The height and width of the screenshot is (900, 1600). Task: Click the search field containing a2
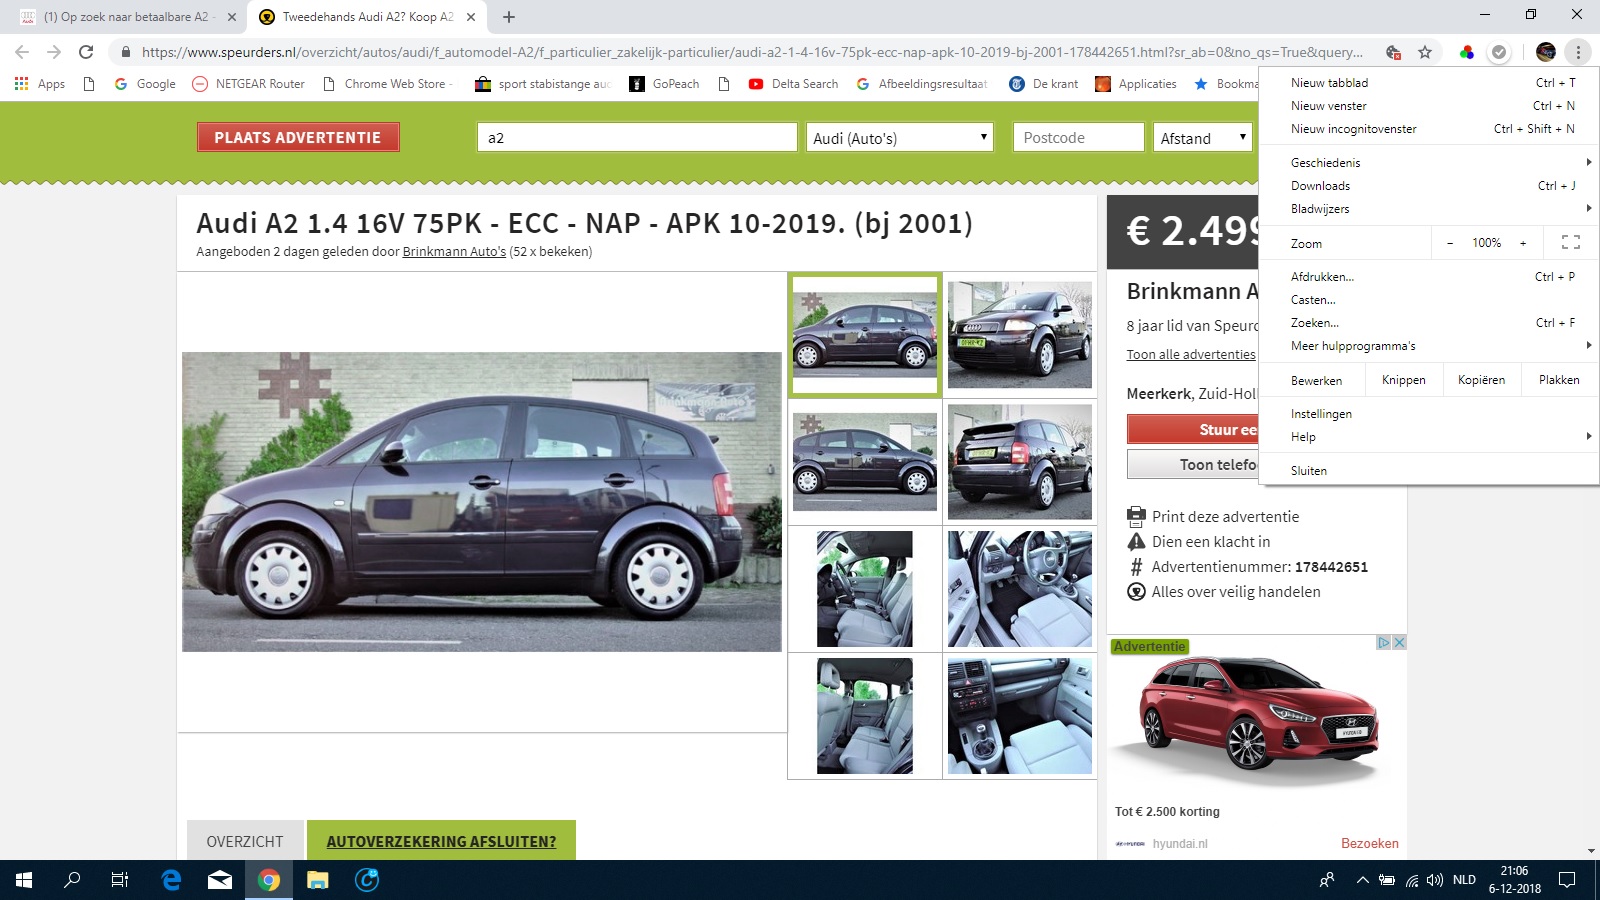coord(637,138)
